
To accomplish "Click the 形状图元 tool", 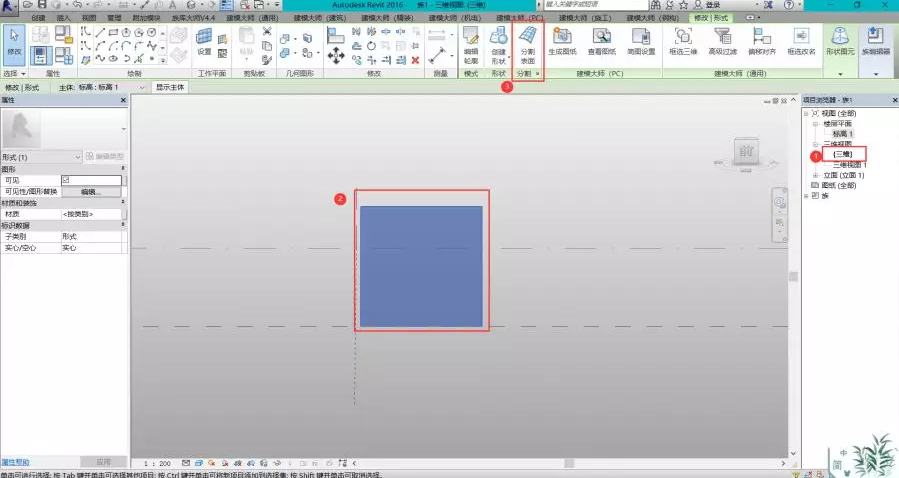I will pyautogui.click(x=840, y=42).
